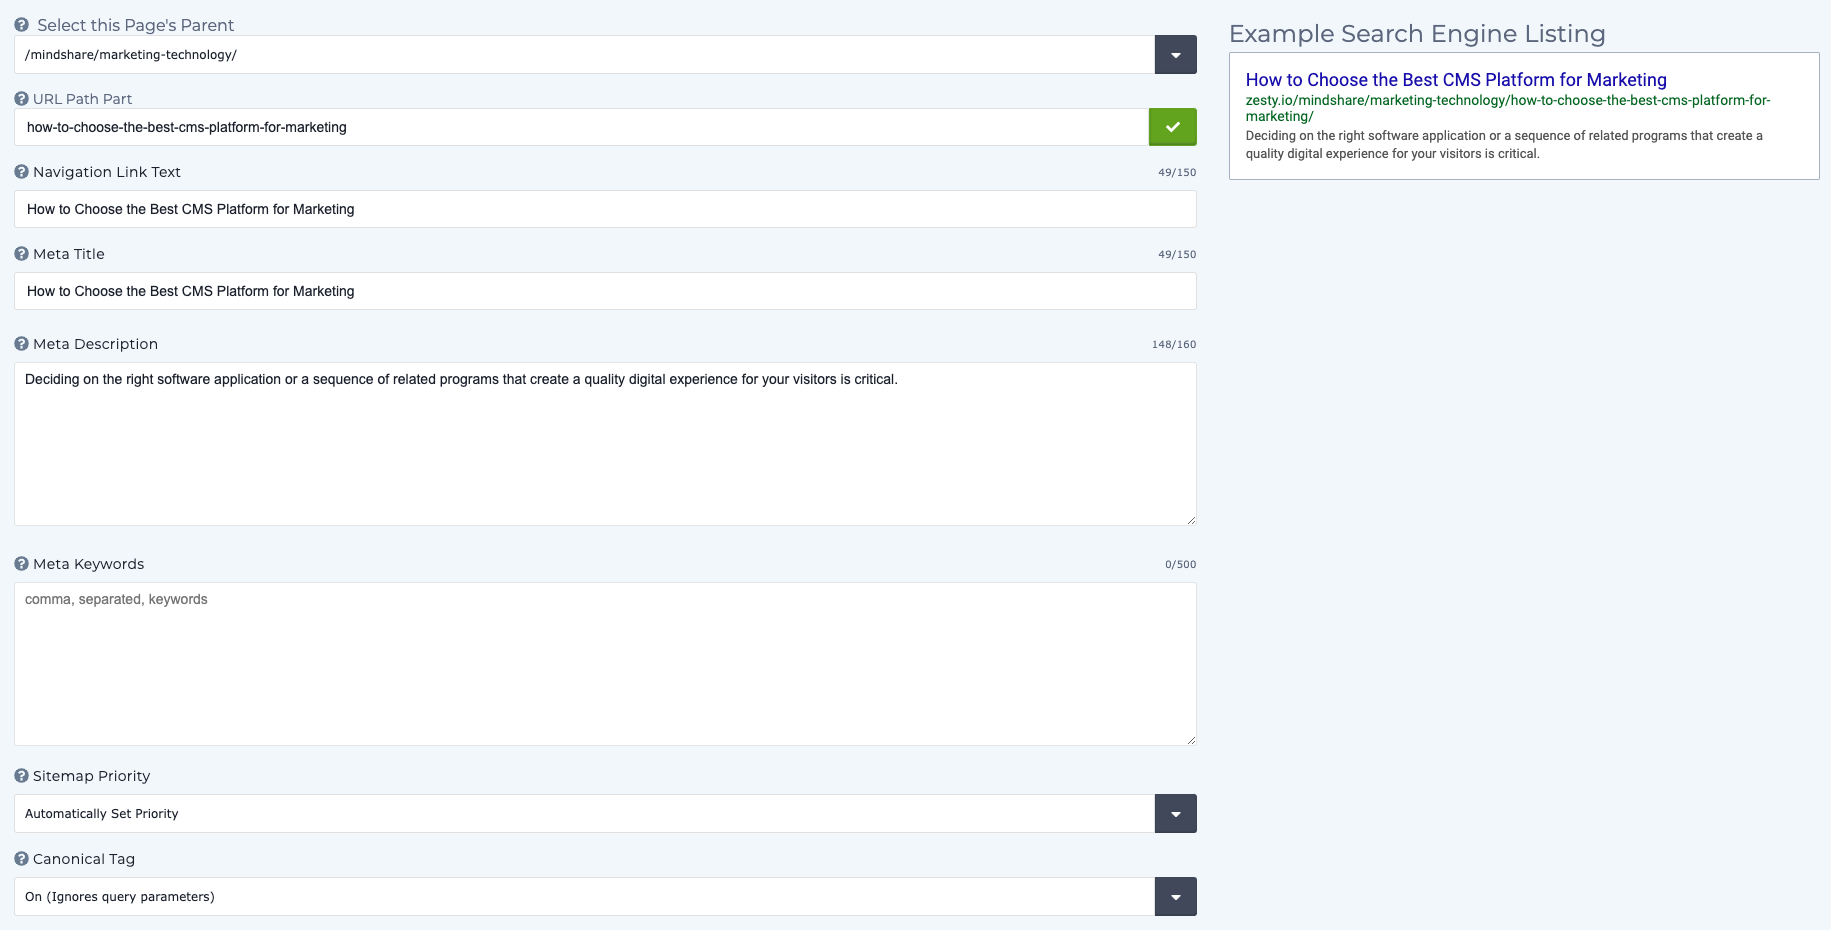
Task: Open the page parent dropdown arrow
Action: pyautogui.click(x=1176, y=55)
